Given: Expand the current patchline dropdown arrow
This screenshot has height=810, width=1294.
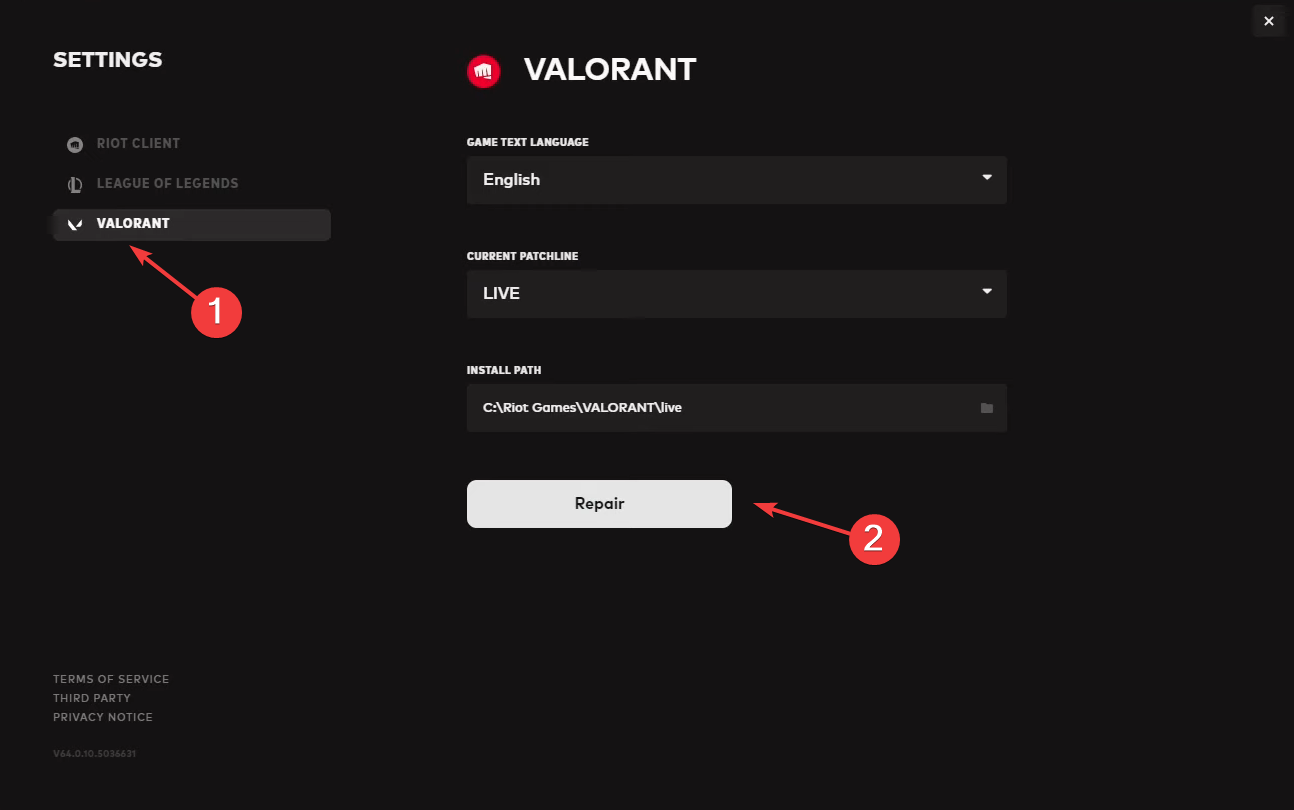Looking at the screenshot, I should (987, 292).
